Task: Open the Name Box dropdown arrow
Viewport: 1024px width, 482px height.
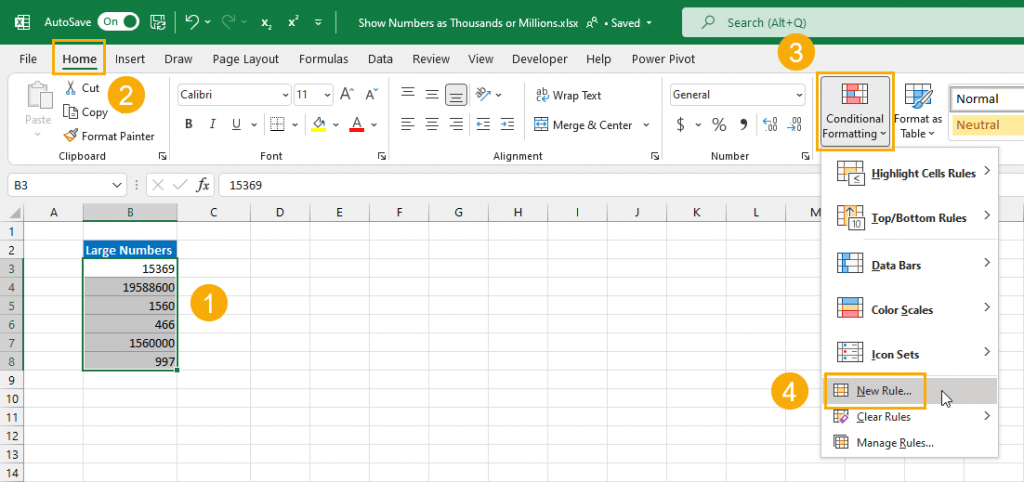Action: pyautogui.click(x=117, y=185)
